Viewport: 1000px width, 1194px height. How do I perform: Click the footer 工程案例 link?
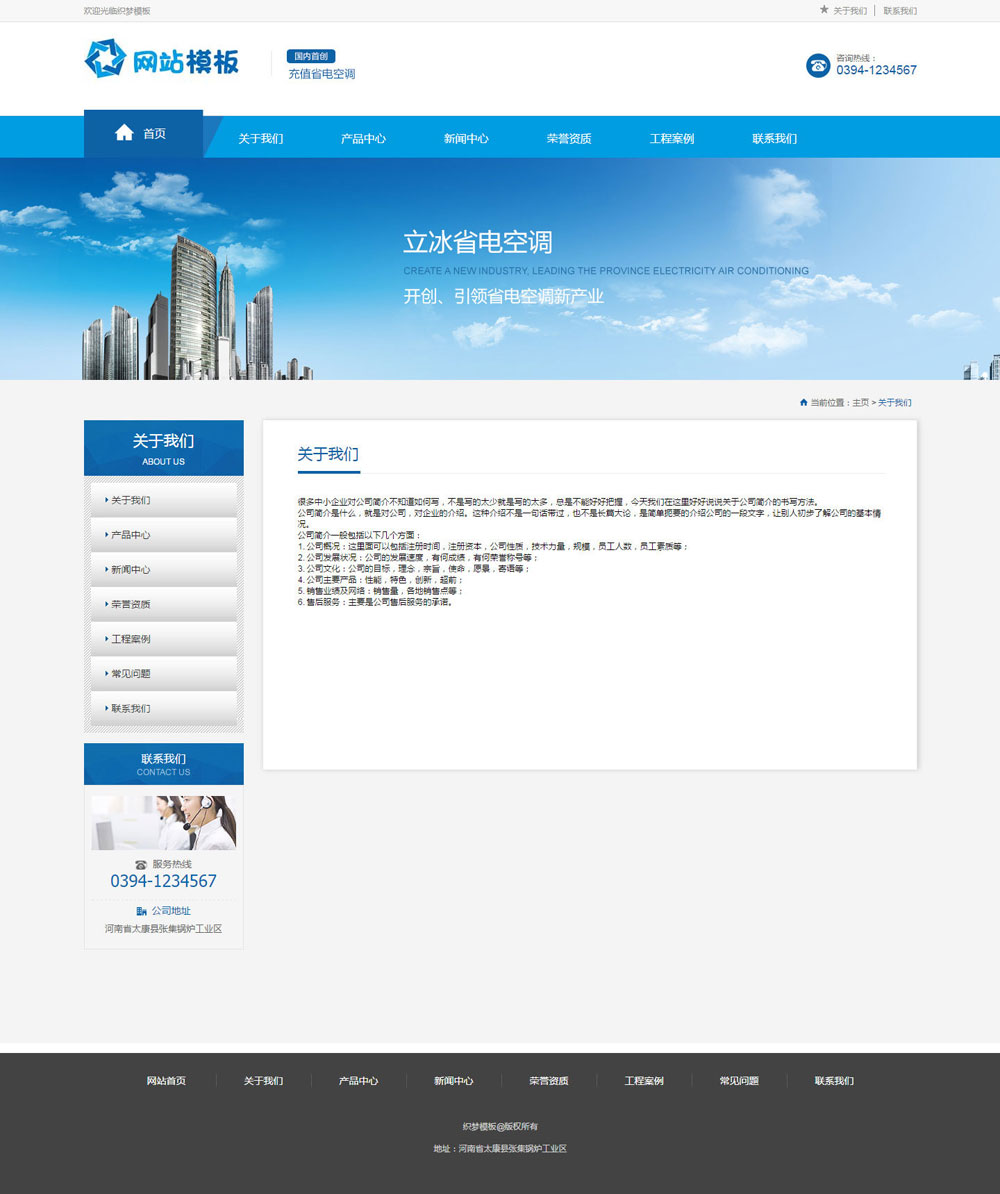pos(644,1081)
